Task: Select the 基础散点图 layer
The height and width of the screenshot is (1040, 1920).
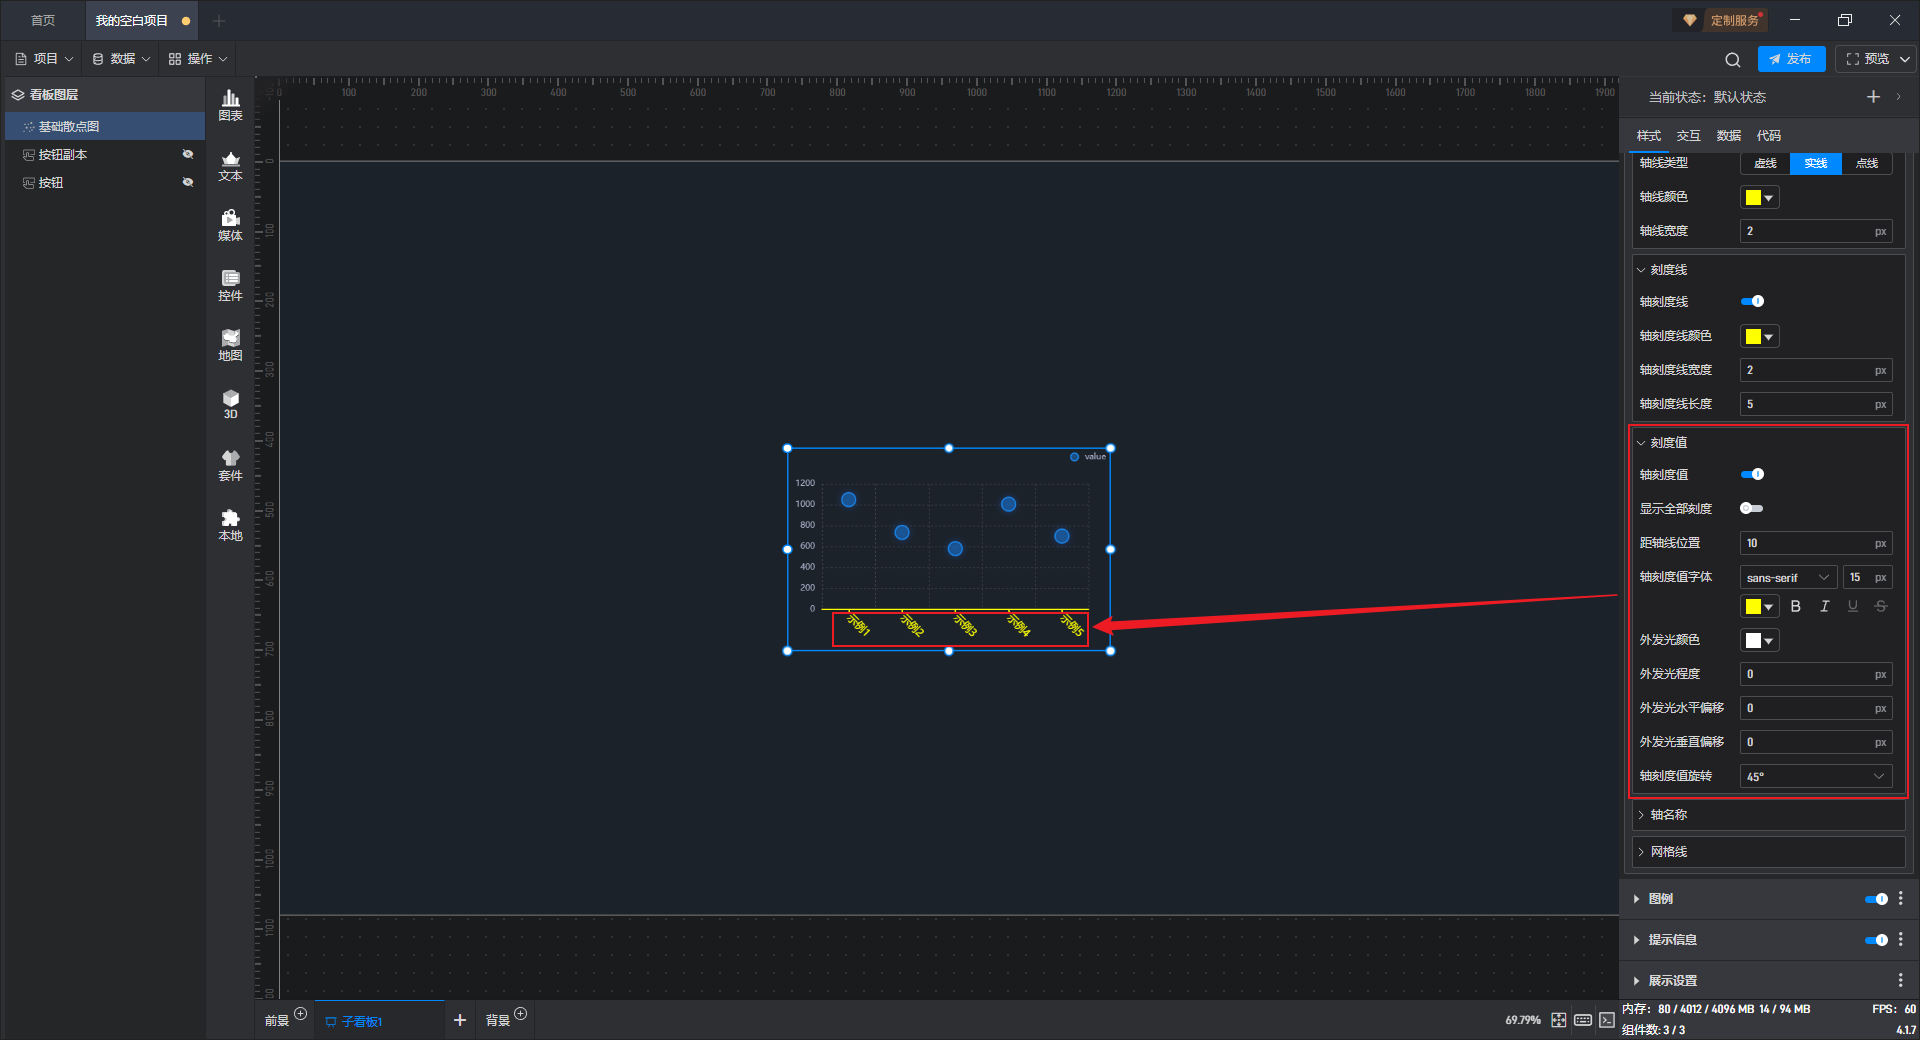Action: [x=105, y=126]
